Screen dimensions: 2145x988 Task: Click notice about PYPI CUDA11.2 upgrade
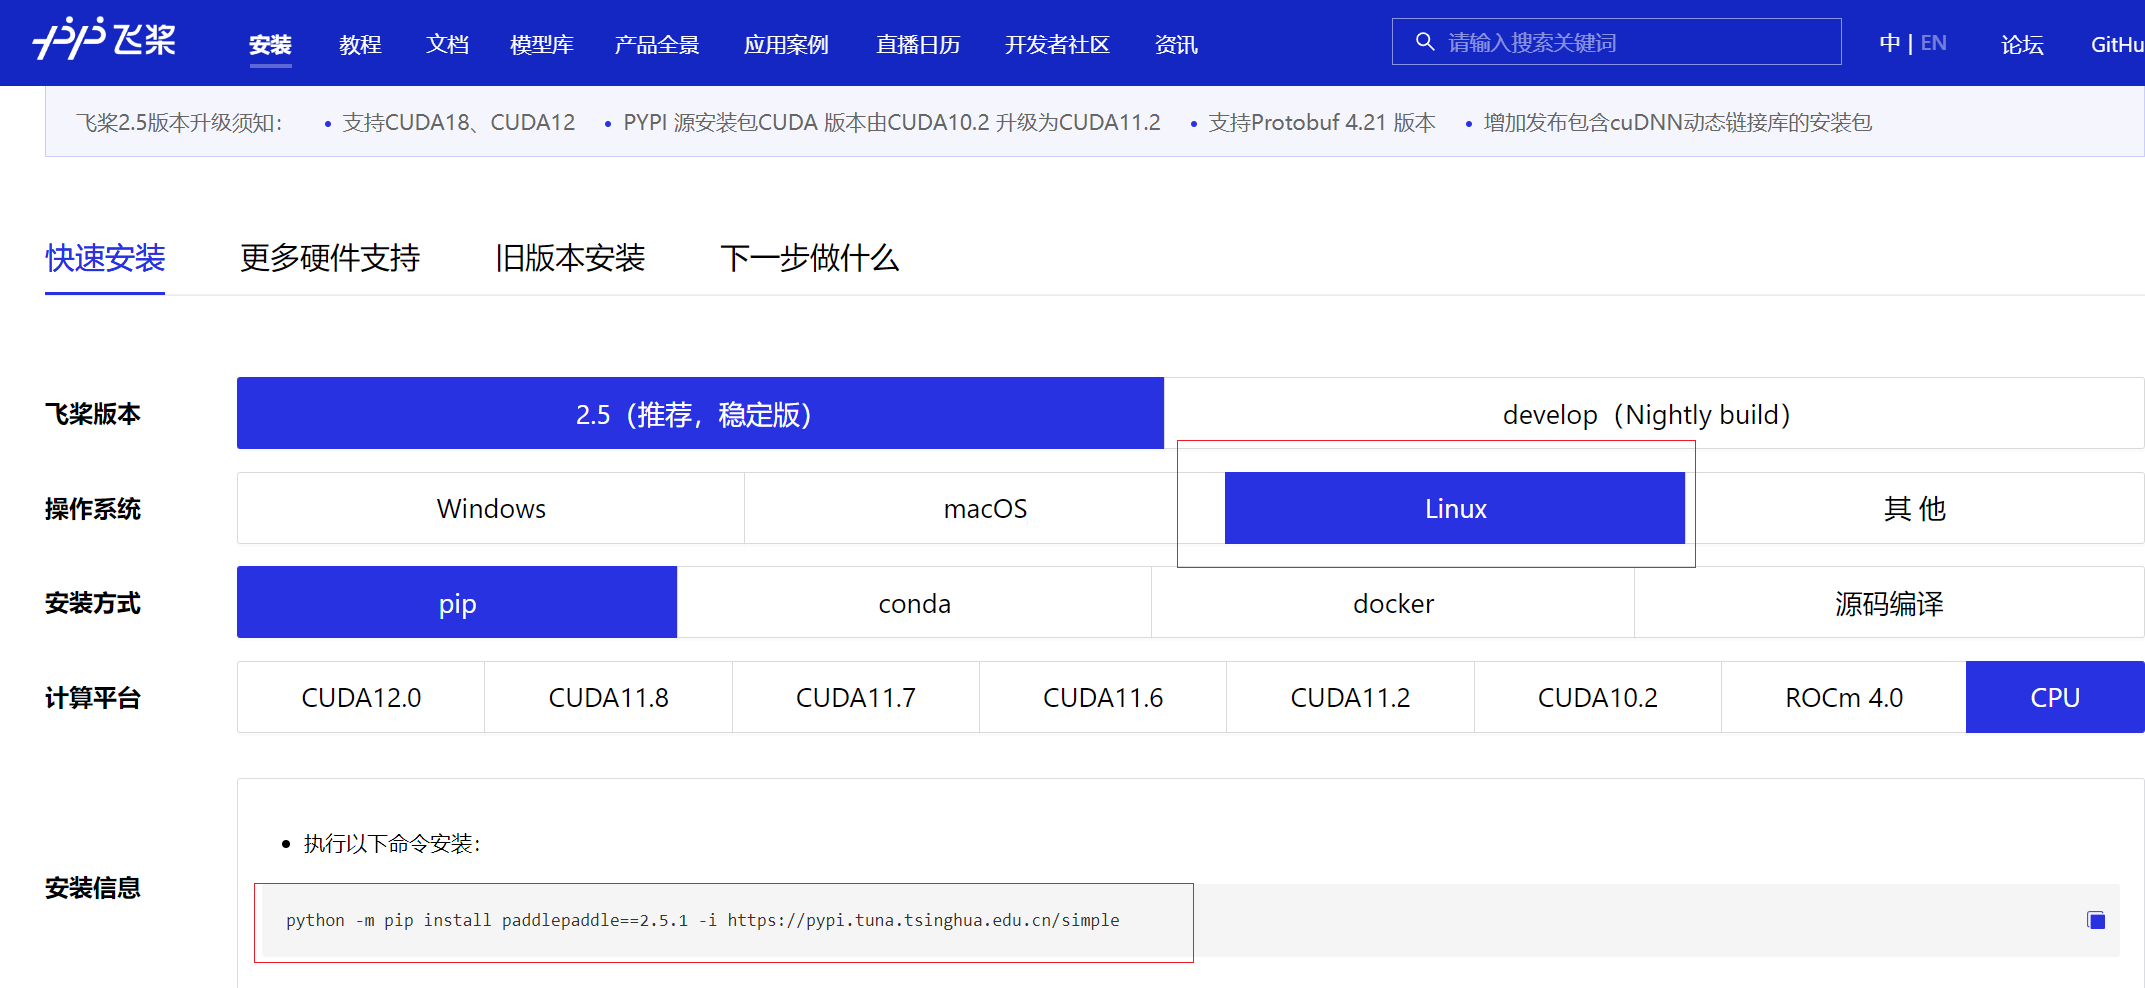click(x=892, y=122)
